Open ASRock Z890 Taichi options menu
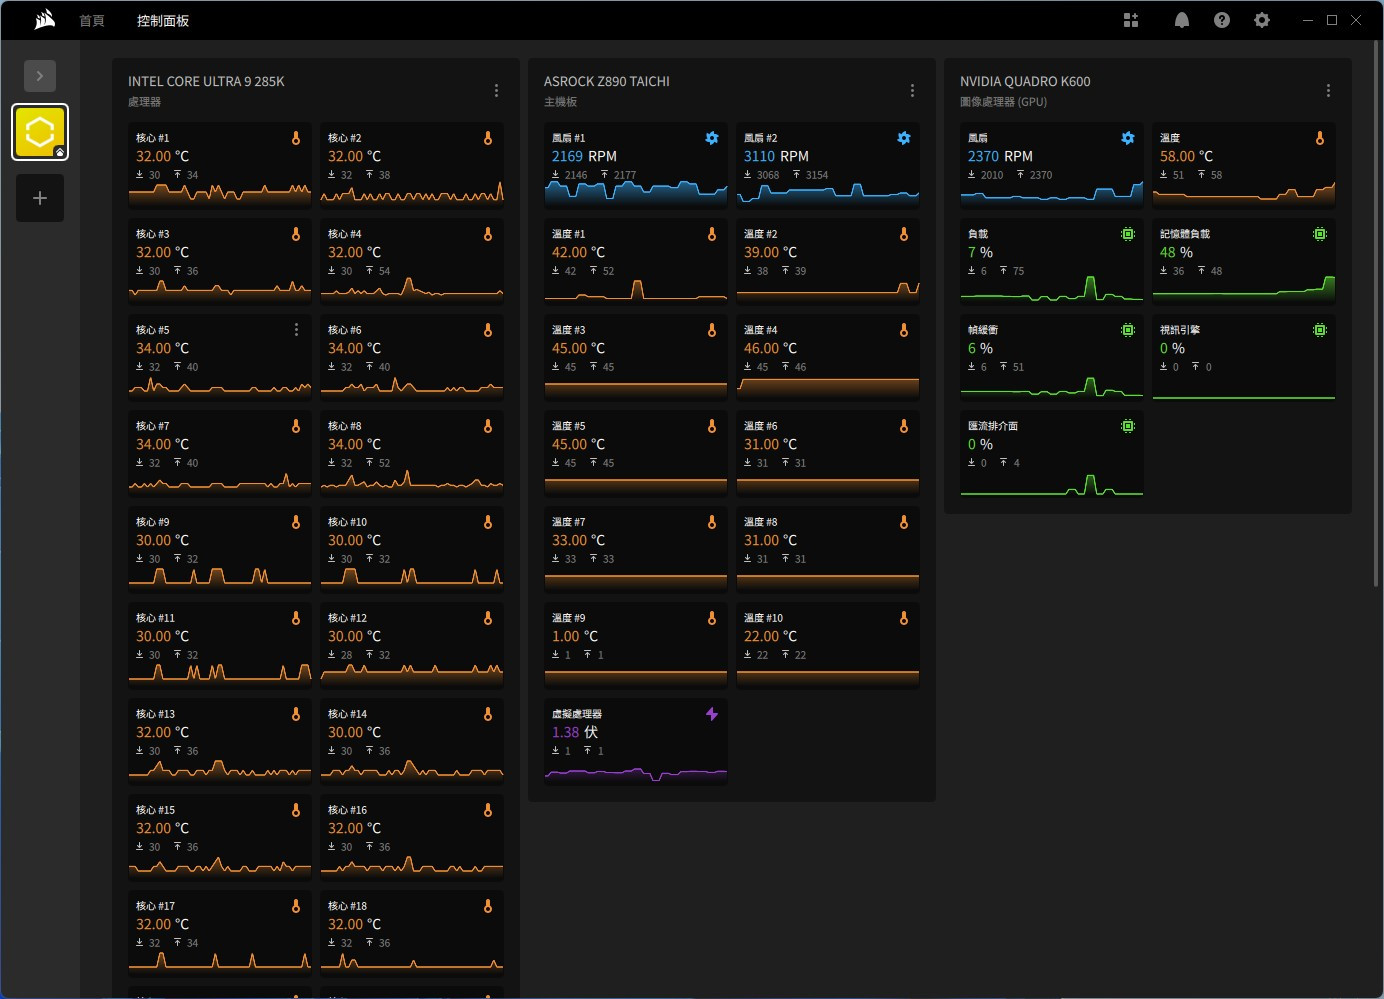The image size is (1384, 999). (912, 91)
